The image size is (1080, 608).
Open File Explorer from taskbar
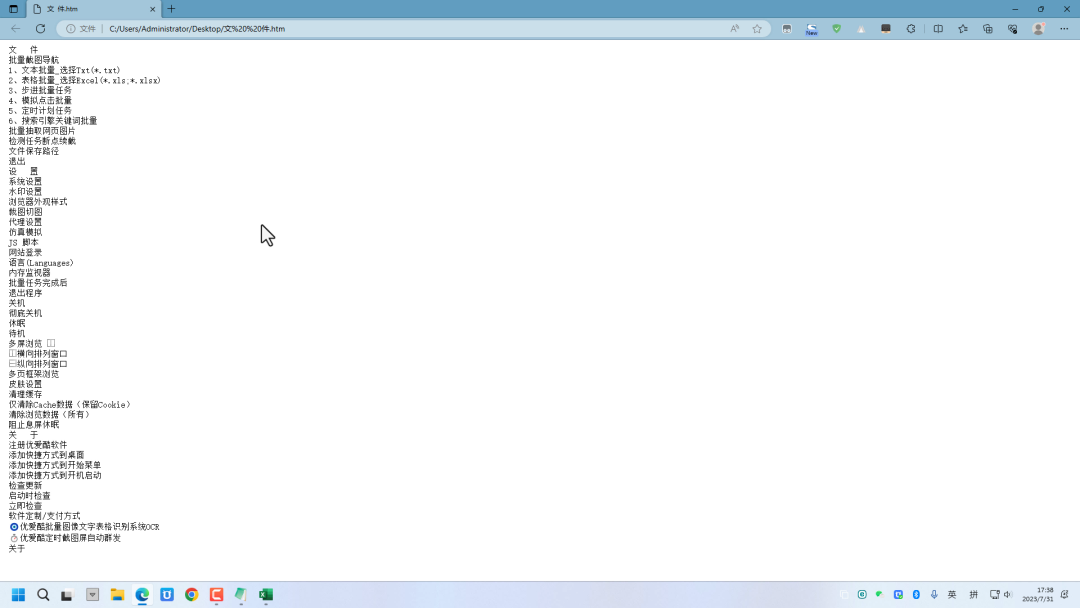click(117, 595)
